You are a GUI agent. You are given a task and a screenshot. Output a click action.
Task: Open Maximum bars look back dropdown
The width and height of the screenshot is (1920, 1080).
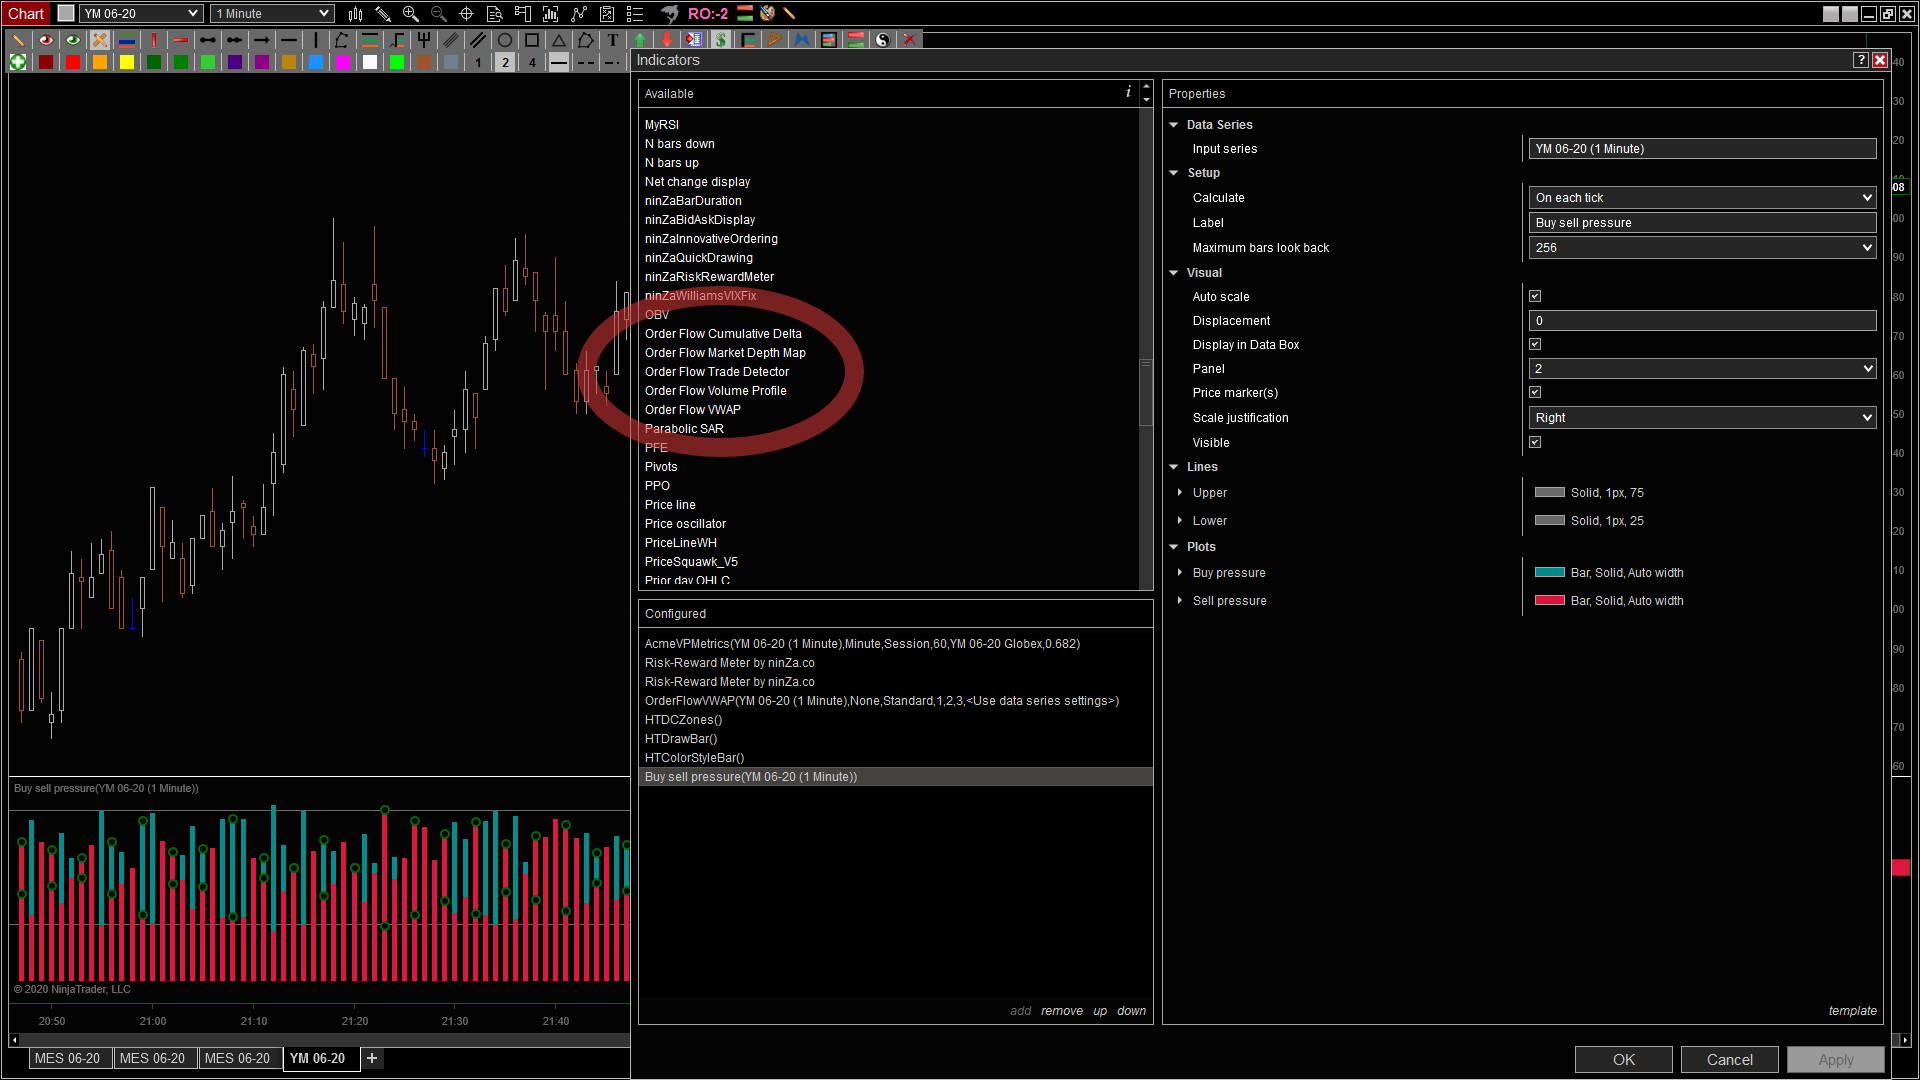(1702, 248)
